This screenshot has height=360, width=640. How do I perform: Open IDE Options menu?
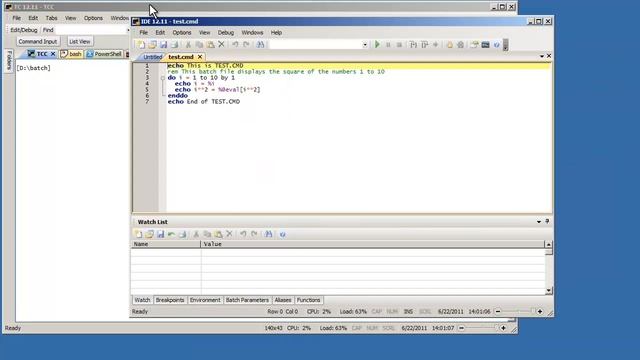[182, 33]
